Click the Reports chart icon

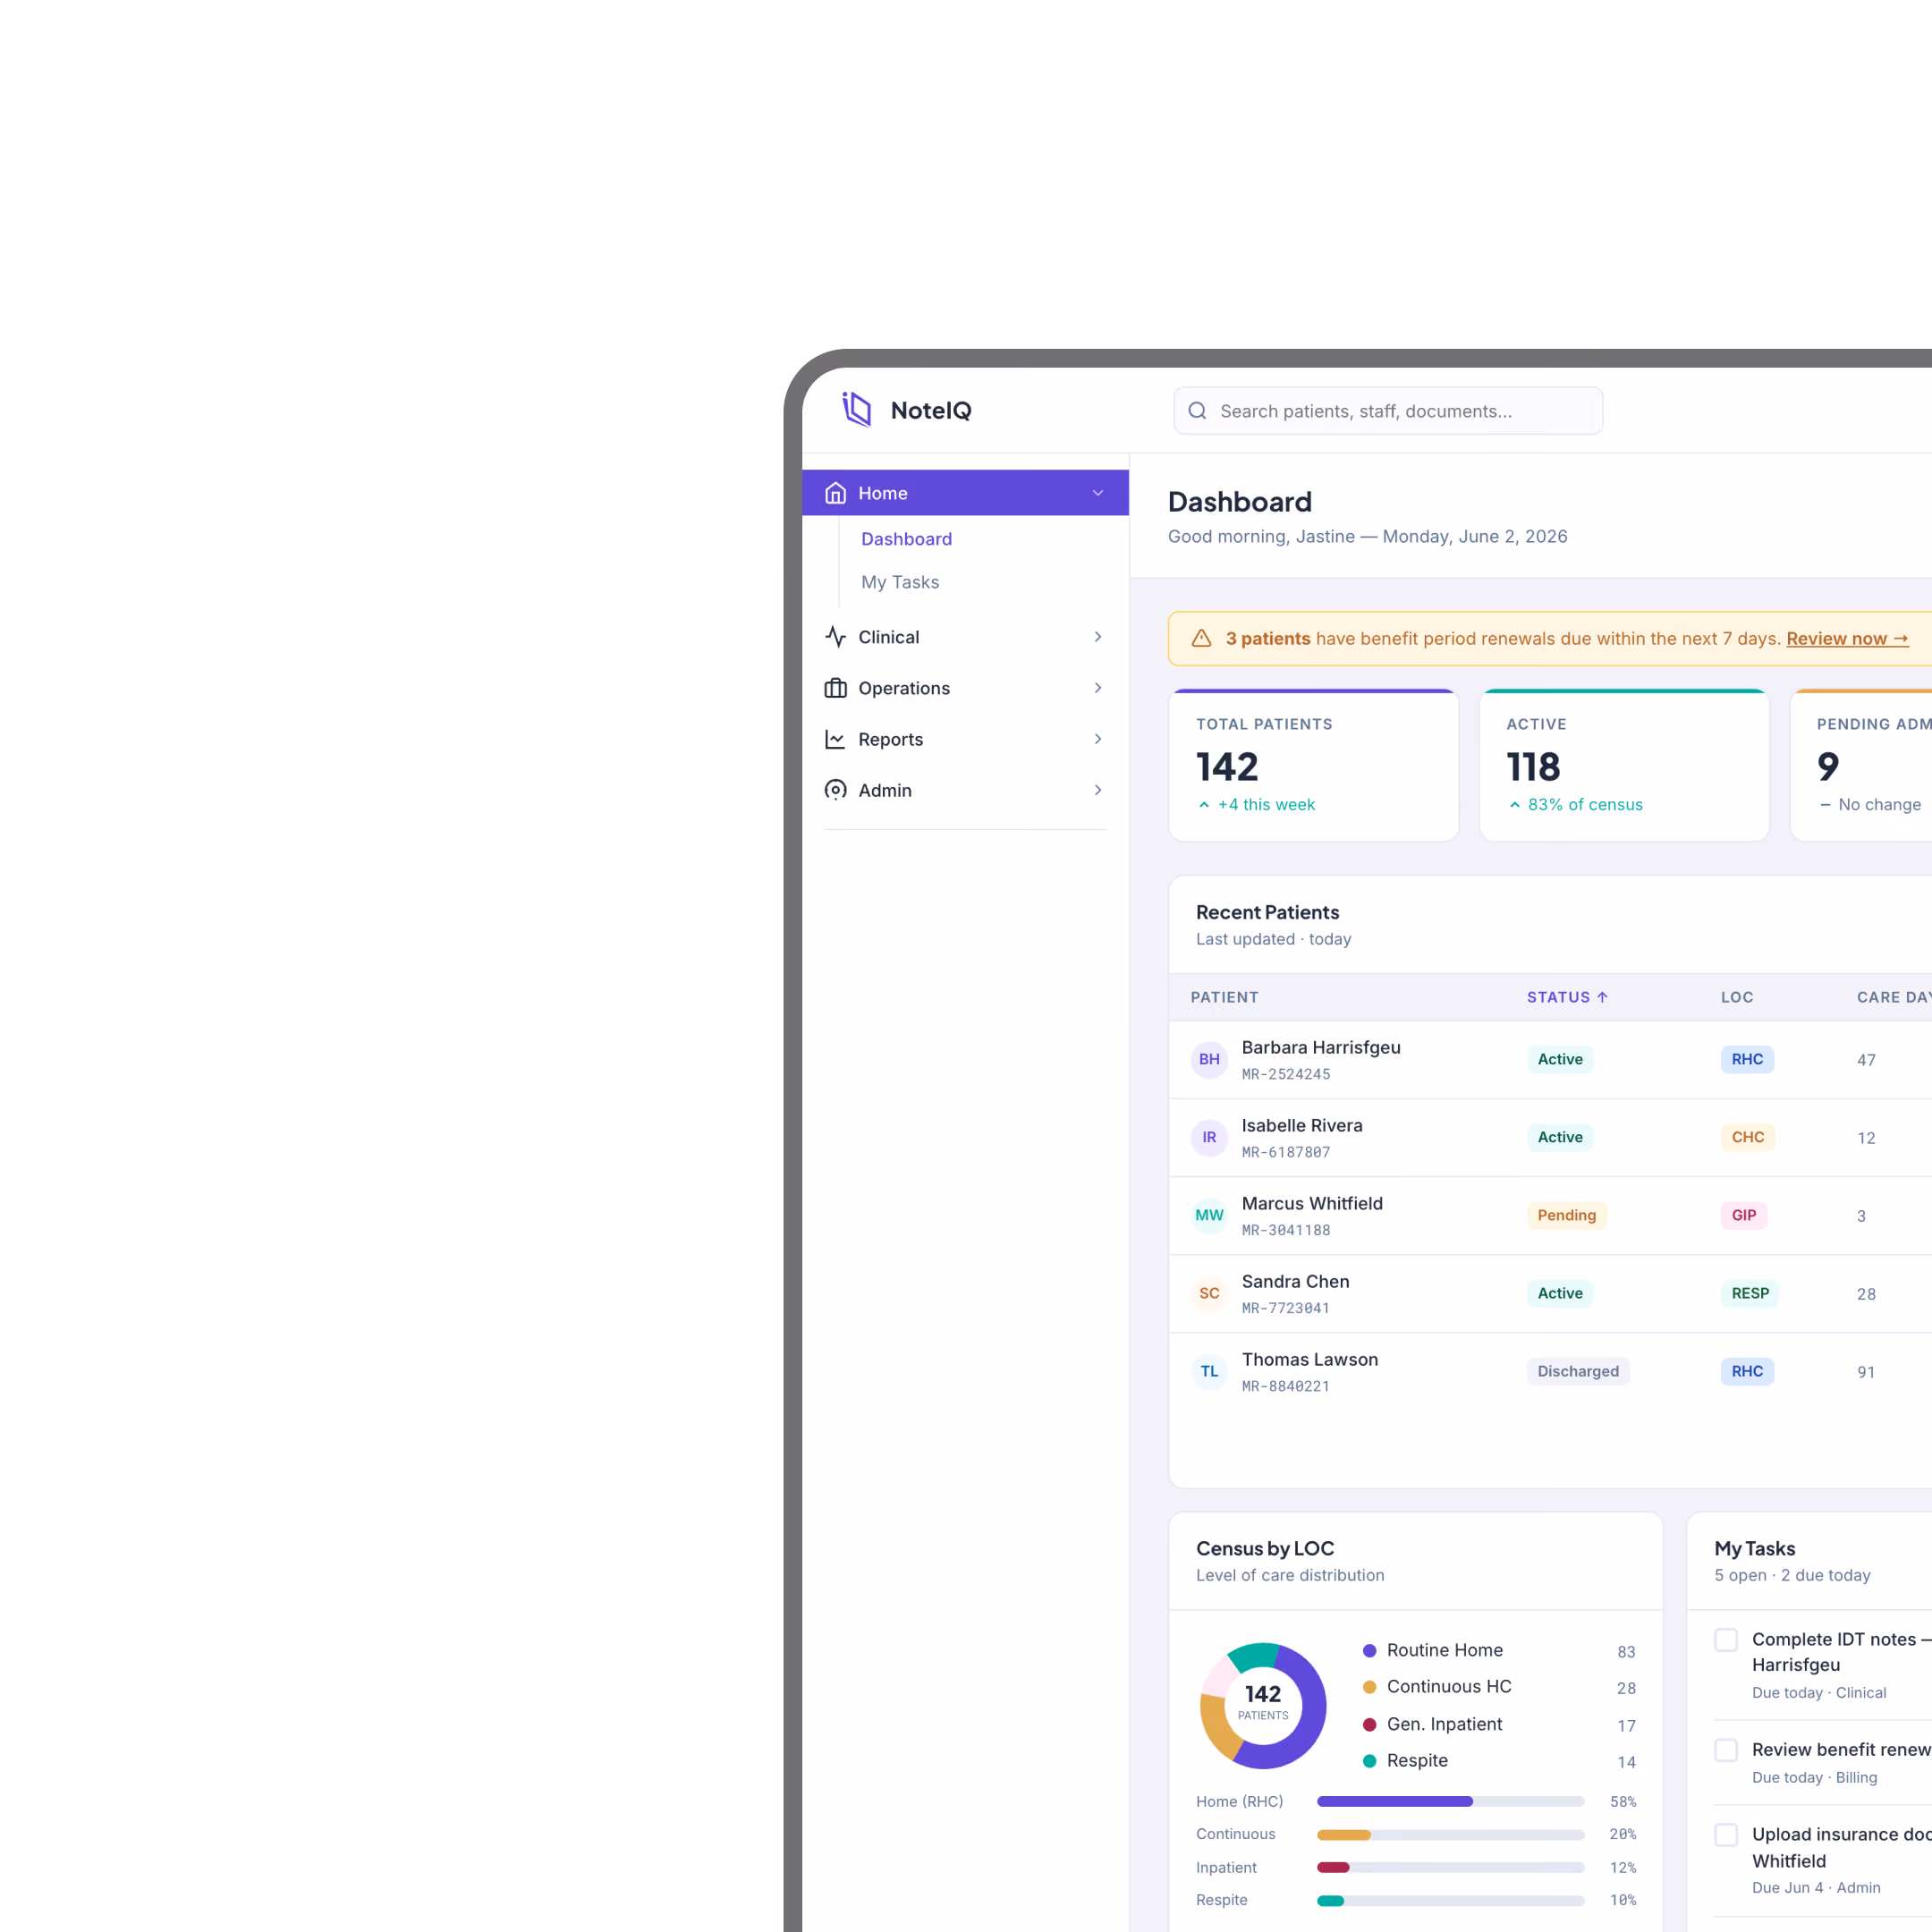836,739
